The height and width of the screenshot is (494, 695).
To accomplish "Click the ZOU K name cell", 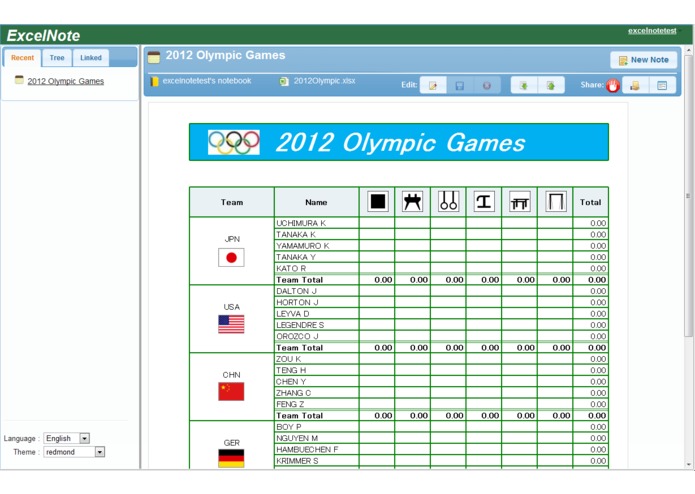I will pos(316,359).
